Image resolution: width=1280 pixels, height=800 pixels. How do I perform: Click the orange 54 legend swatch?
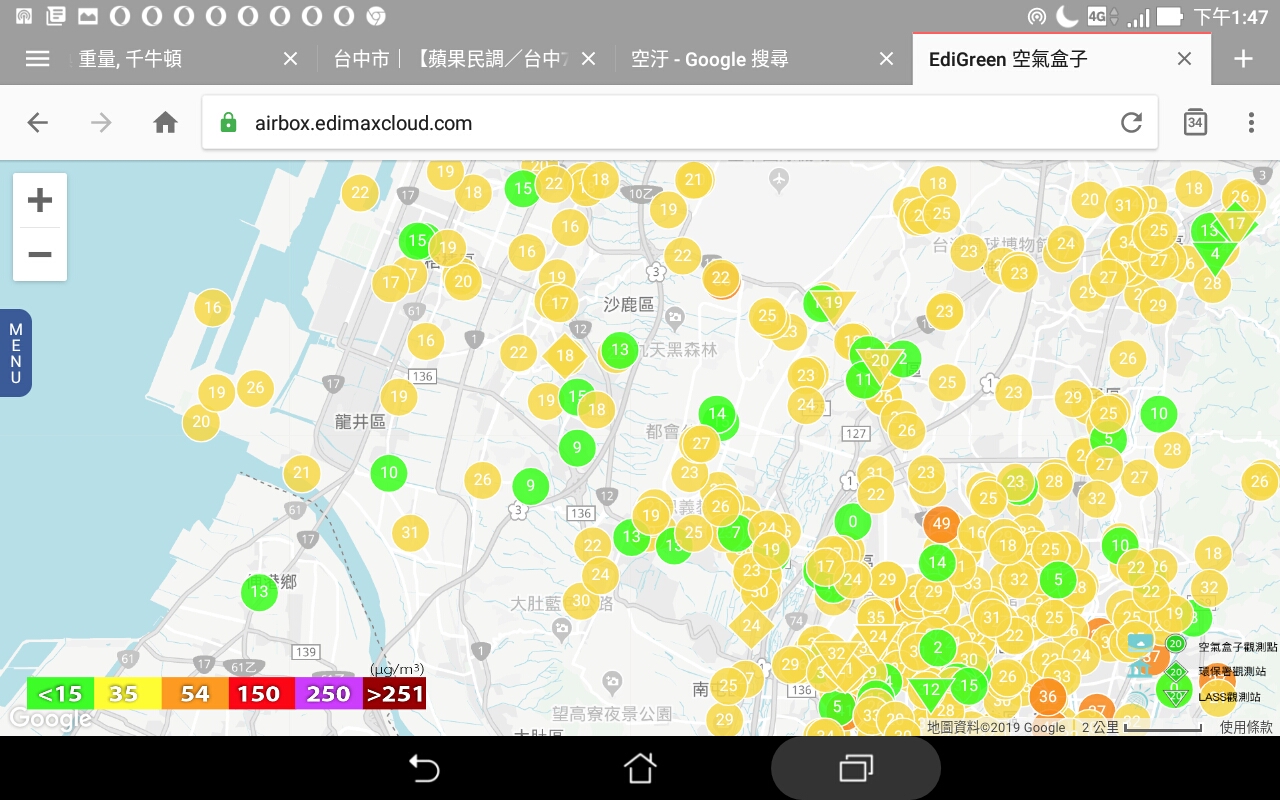pyautogui.click(x=194, y=693)
